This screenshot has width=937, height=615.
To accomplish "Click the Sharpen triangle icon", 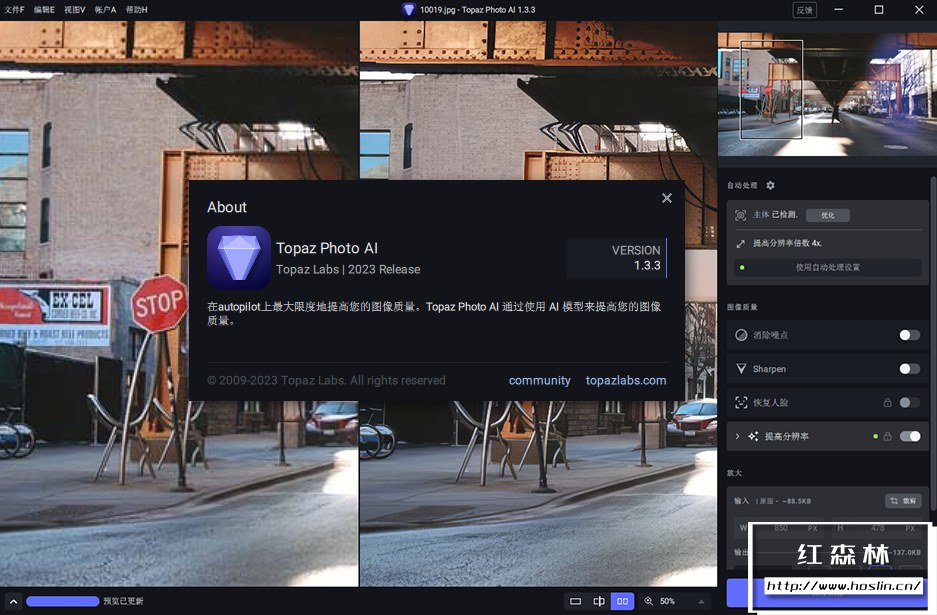I will click(741, 369).
